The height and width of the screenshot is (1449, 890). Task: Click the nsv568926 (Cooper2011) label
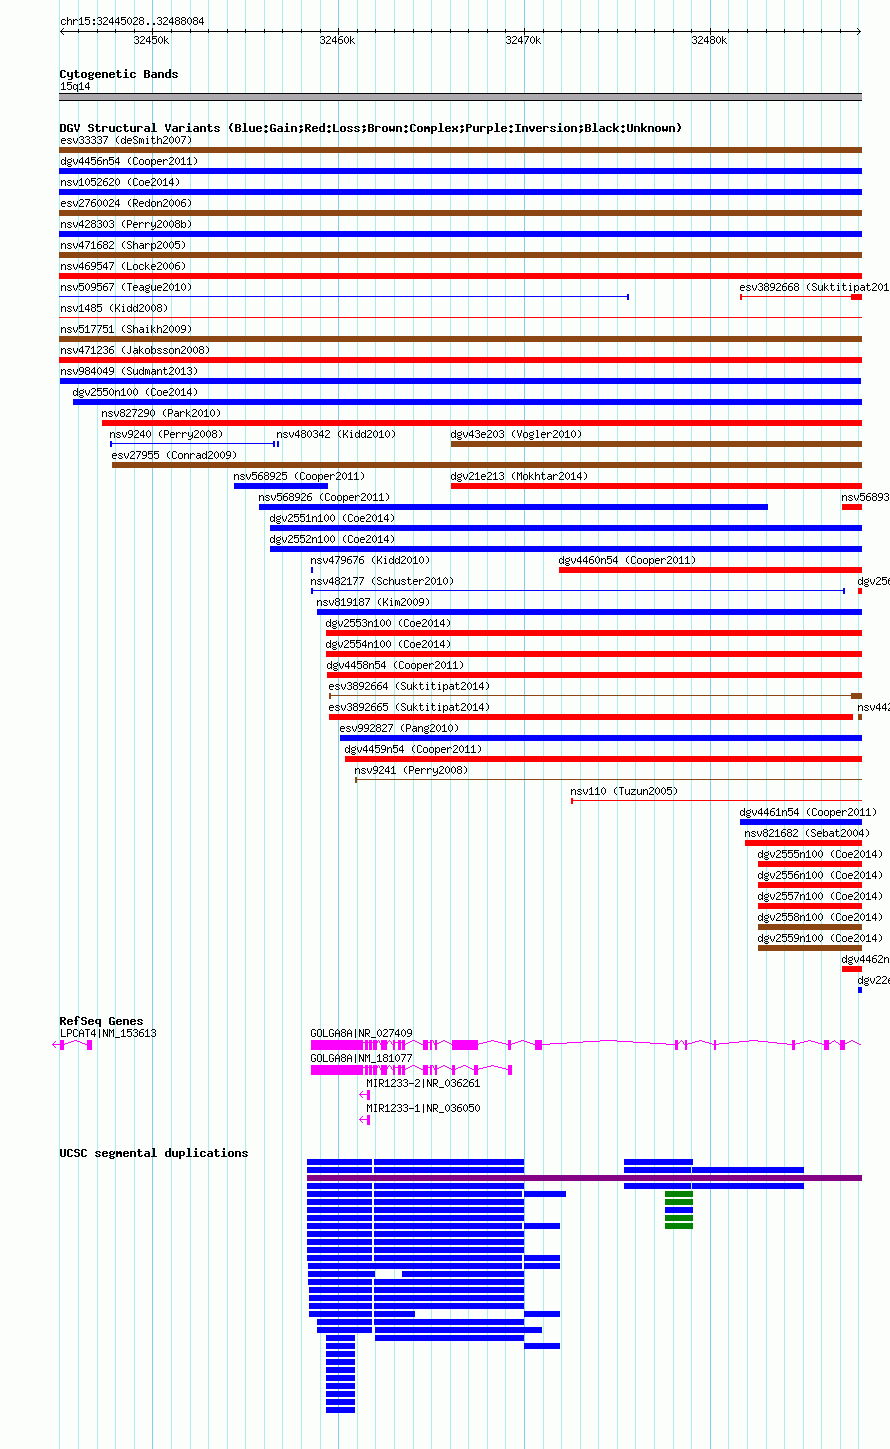[324, 497]
